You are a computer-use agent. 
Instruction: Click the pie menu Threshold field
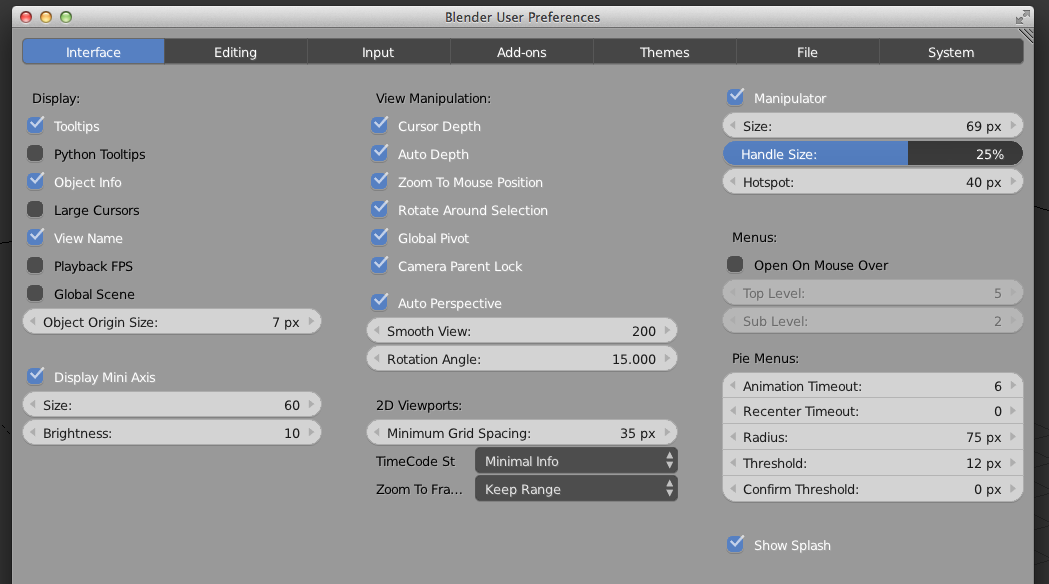pyautogui.click(x=872, y=463)
